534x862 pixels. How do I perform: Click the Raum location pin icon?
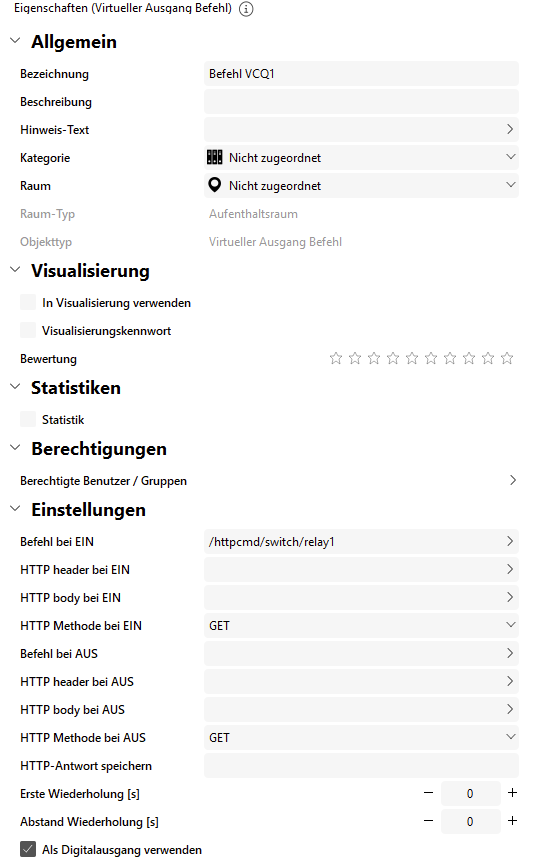click(214, 185)
